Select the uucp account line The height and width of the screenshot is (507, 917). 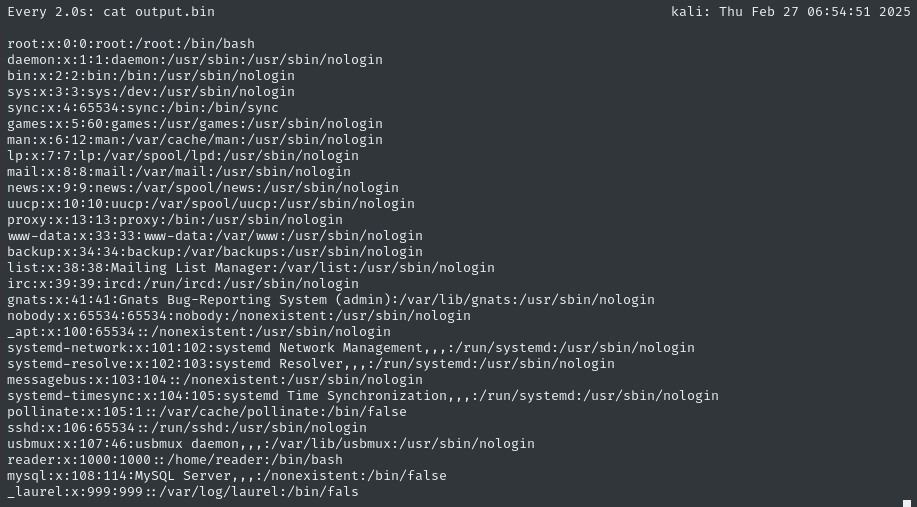tap(210, 204)
